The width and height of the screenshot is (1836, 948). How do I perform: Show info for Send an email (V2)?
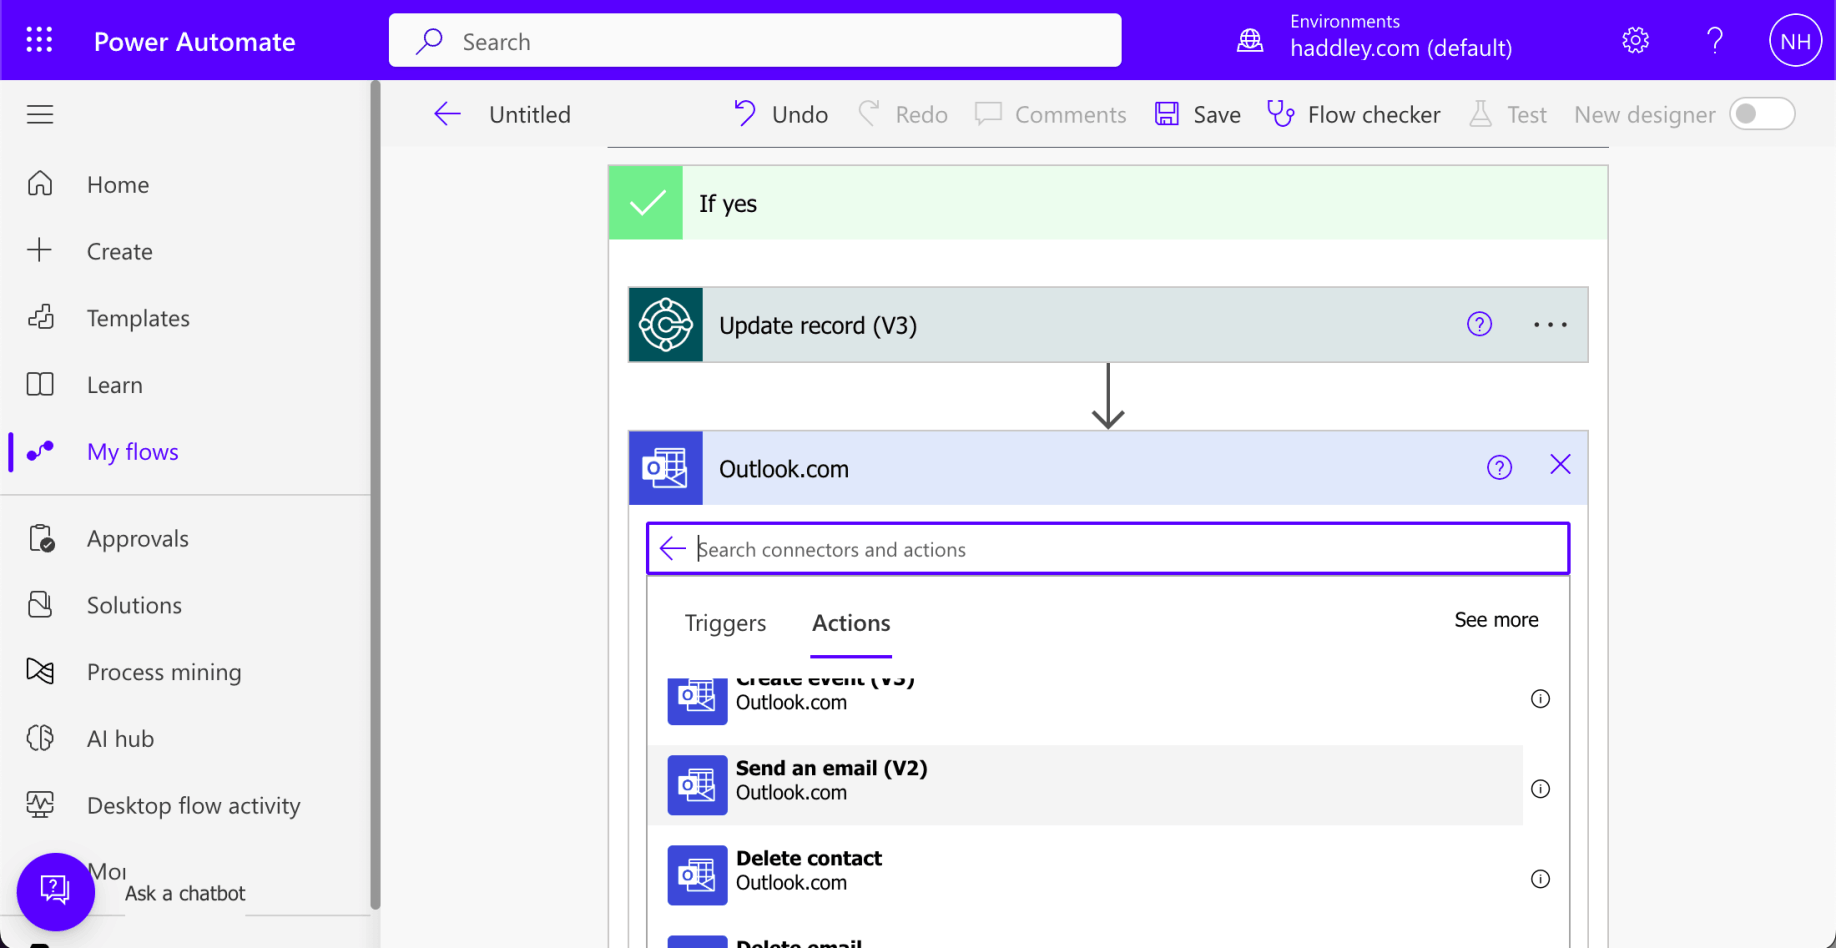[x=1540, y=789]
